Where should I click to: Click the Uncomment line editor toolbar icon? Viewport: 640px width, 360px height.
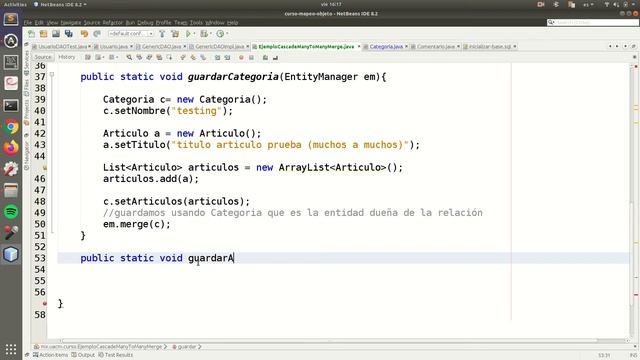click(276, 58)
